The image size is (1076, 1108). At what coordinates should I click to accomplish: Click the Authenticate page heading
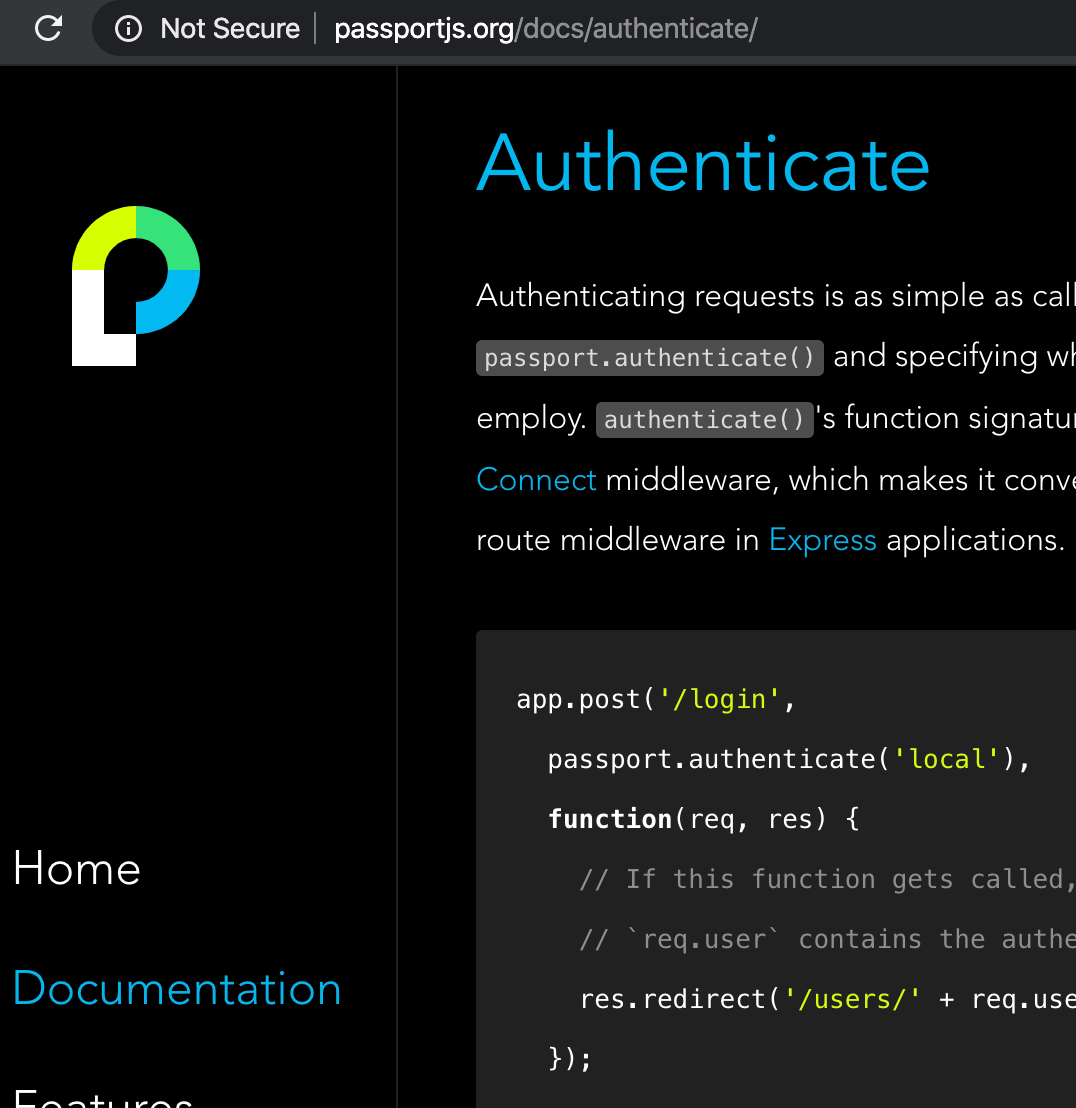point(702,163)
